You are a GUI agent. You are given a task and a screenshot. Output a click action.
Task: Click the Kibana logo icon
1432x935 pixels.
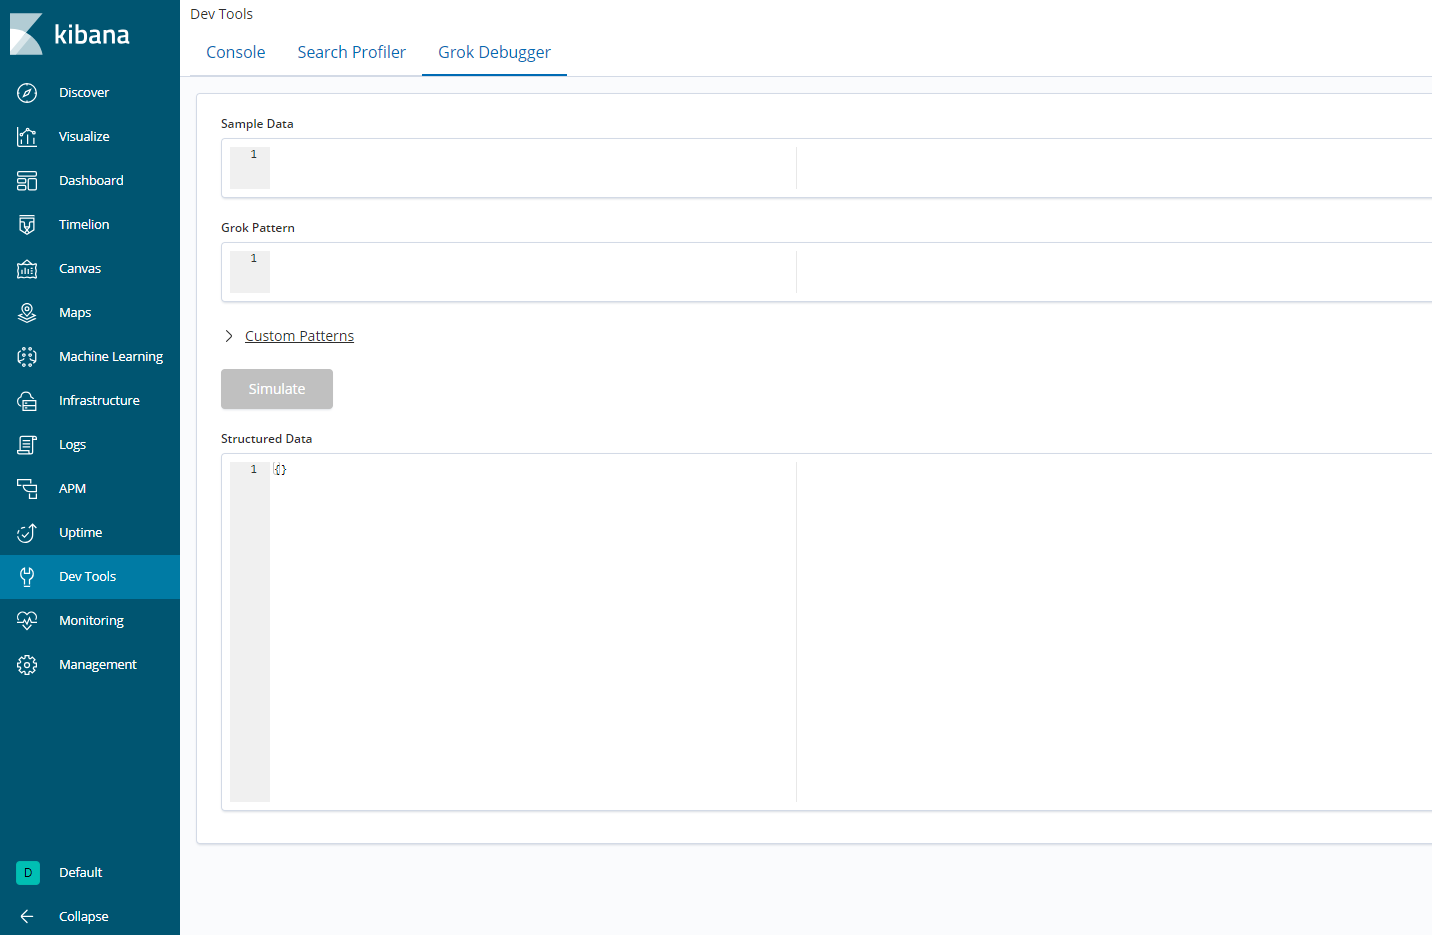pyautogui.click(x=26, y=34)
